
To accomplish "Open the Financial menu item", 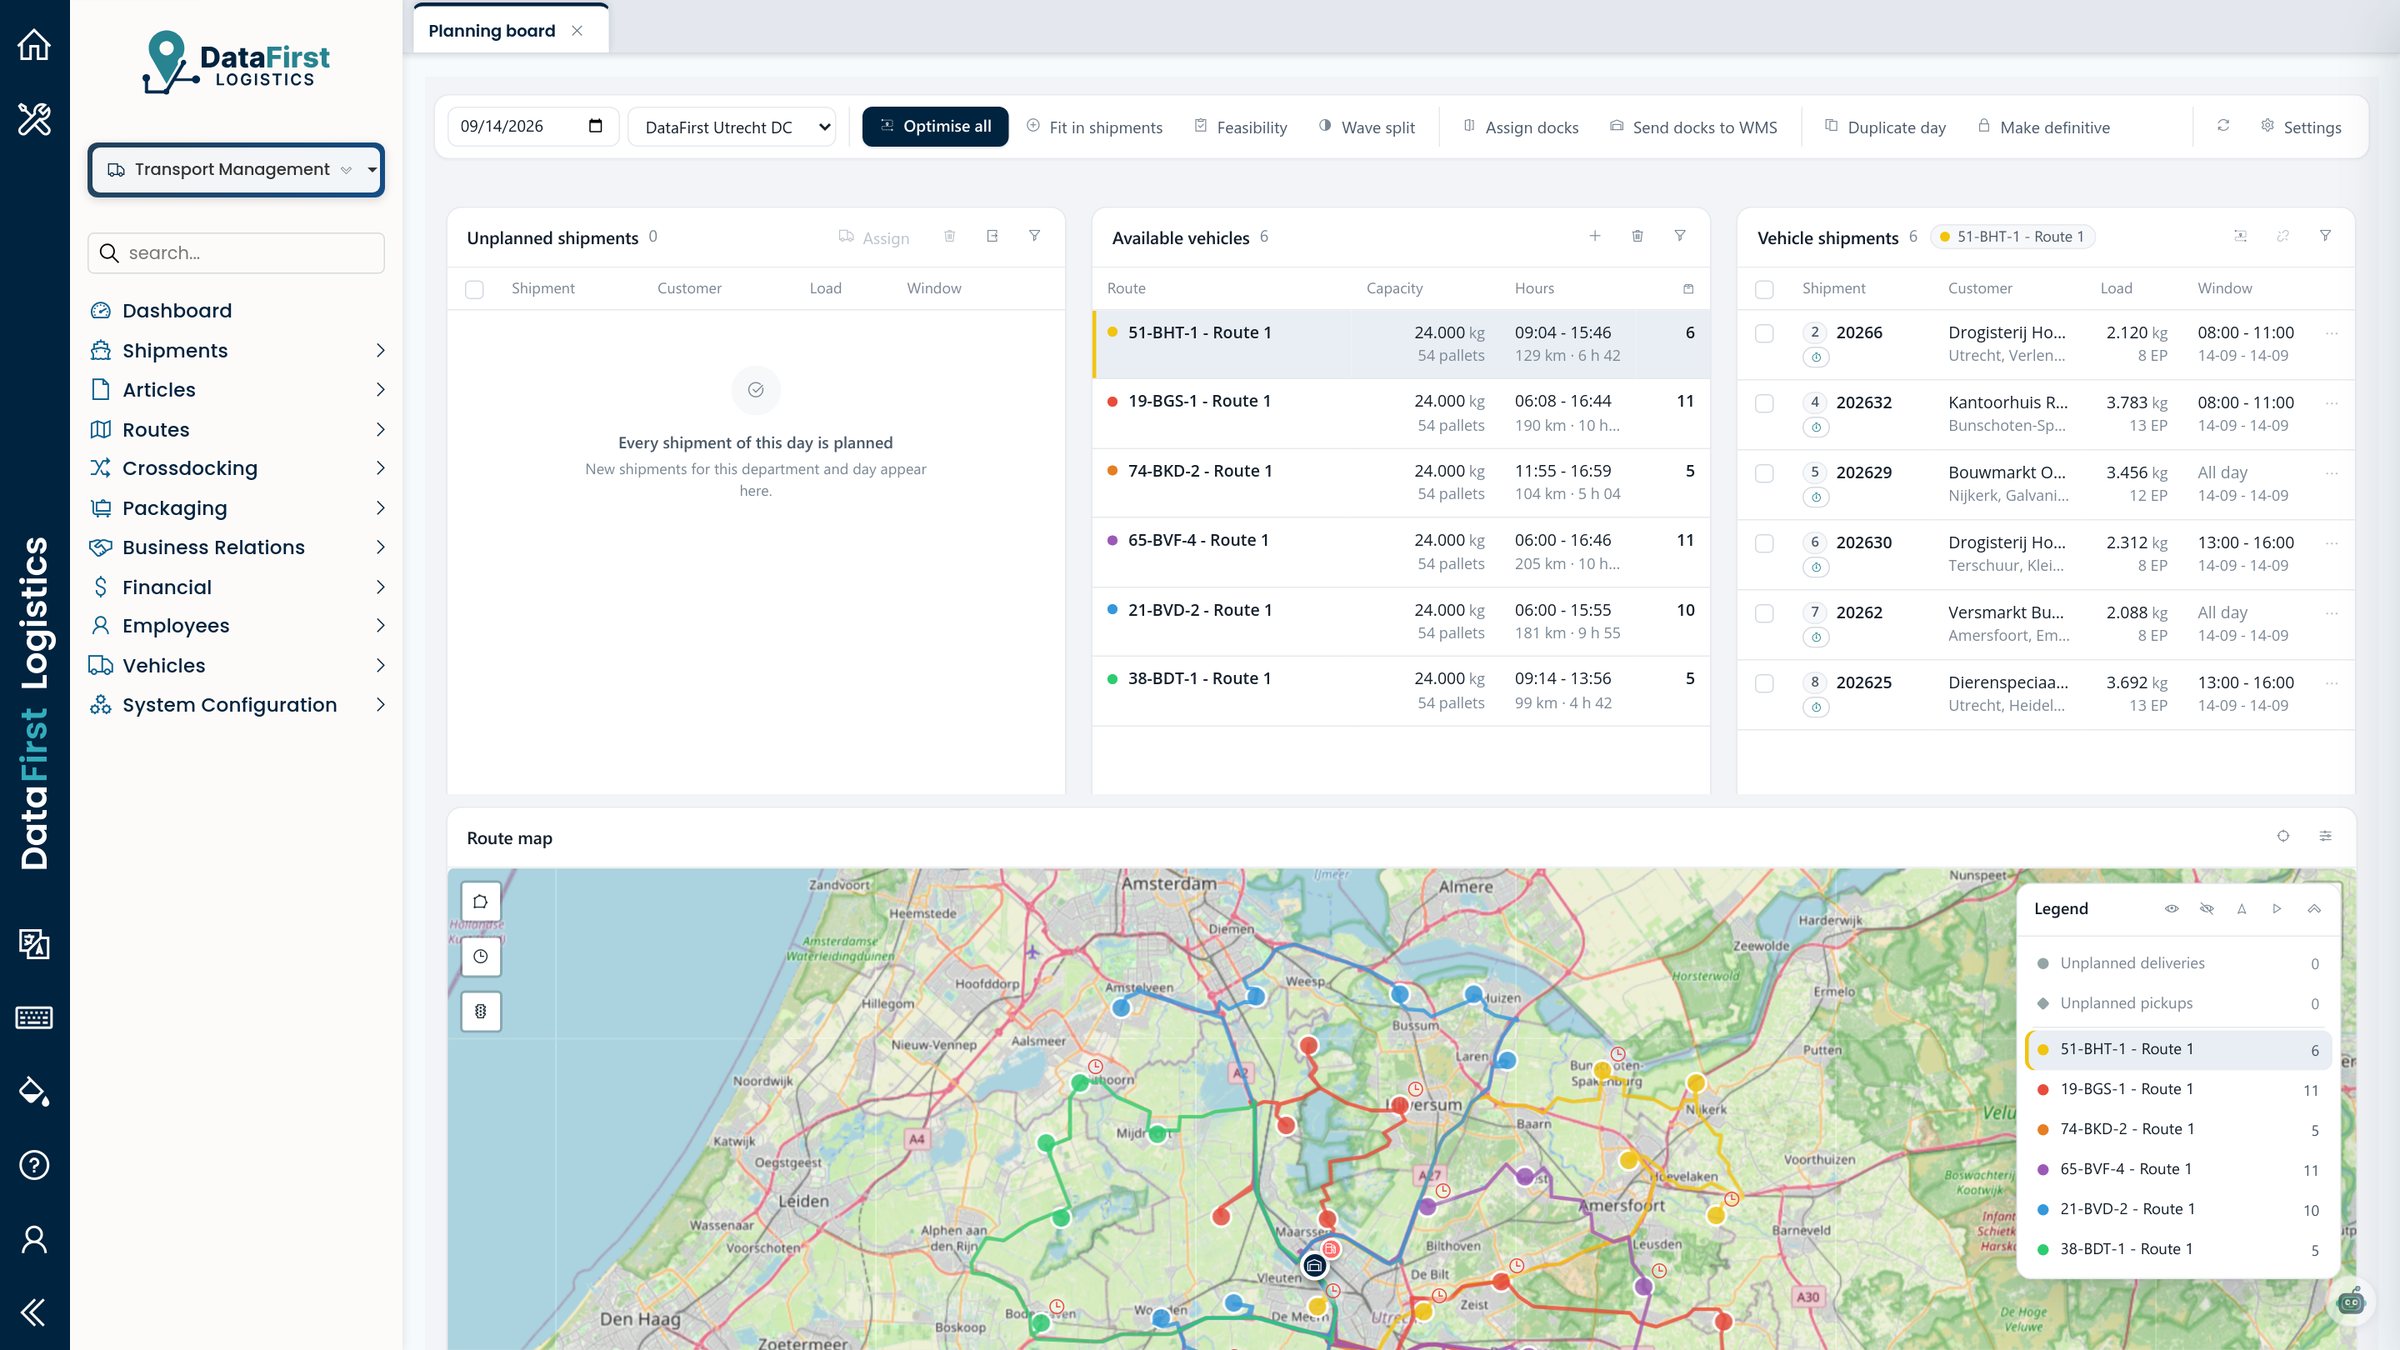I will pyautogui.click(x=238, y=587).
